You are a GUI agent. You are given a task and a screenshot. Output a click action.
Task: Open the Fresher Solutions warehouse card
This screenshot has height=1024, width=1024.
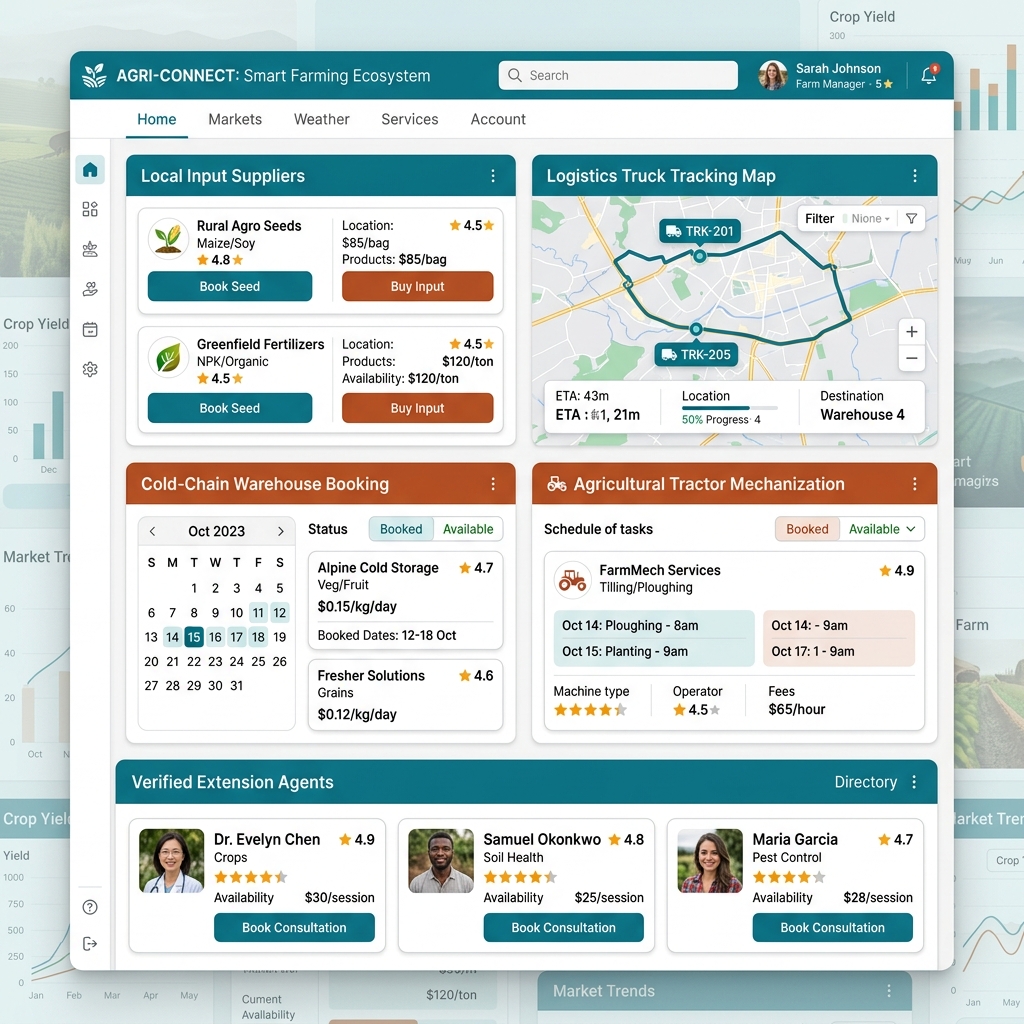(x=406, y=695)
